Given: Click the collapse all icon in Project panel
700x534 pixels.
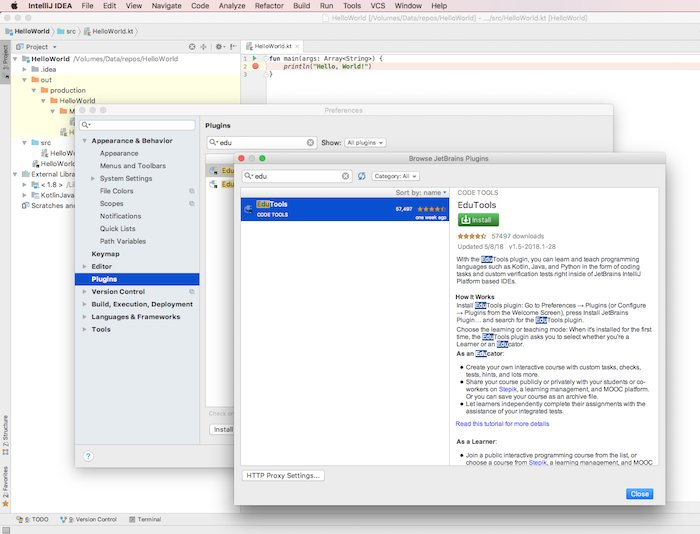Looking at the screenshot, I should click(x=204, y=46).
